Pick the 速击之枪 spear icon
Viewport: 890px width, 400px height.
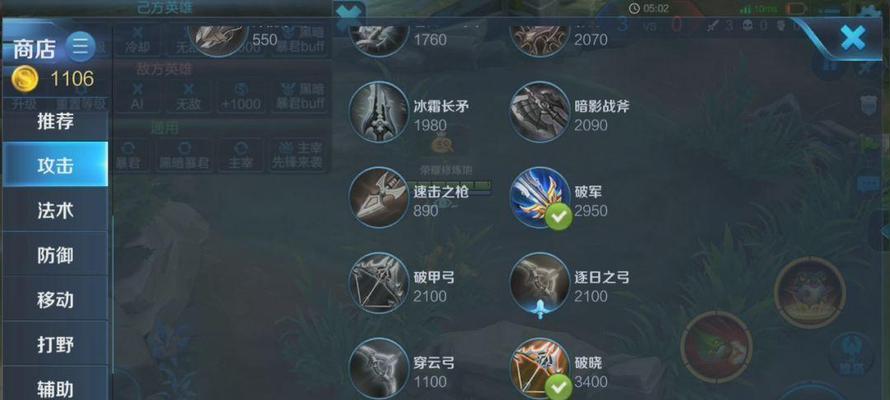(379, 197)
